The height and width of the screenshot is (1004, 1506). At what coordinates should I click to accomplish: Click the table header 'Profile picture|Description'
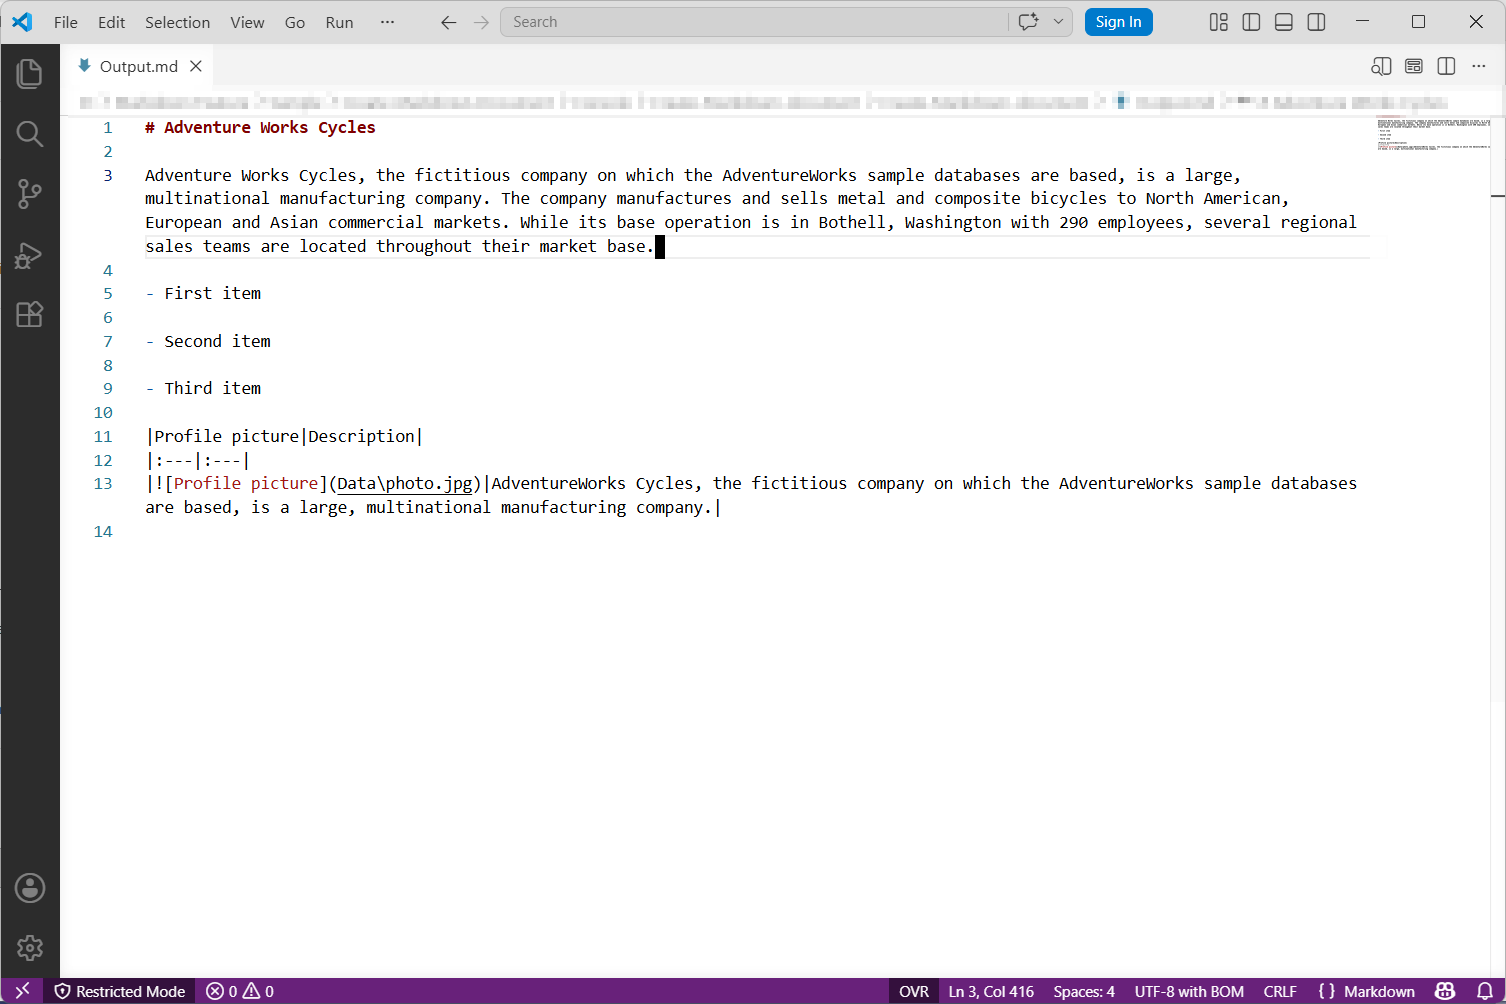(284, 436)
